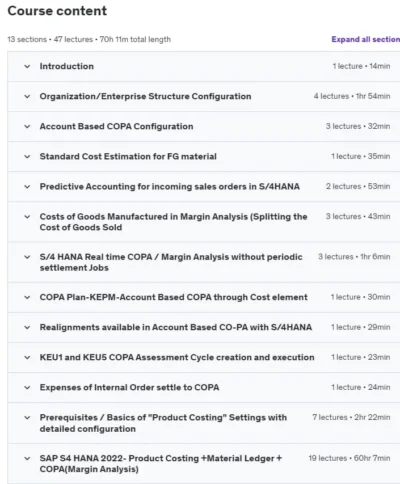Expand Costs of Goods Manufactured chevron

point(27,217)
